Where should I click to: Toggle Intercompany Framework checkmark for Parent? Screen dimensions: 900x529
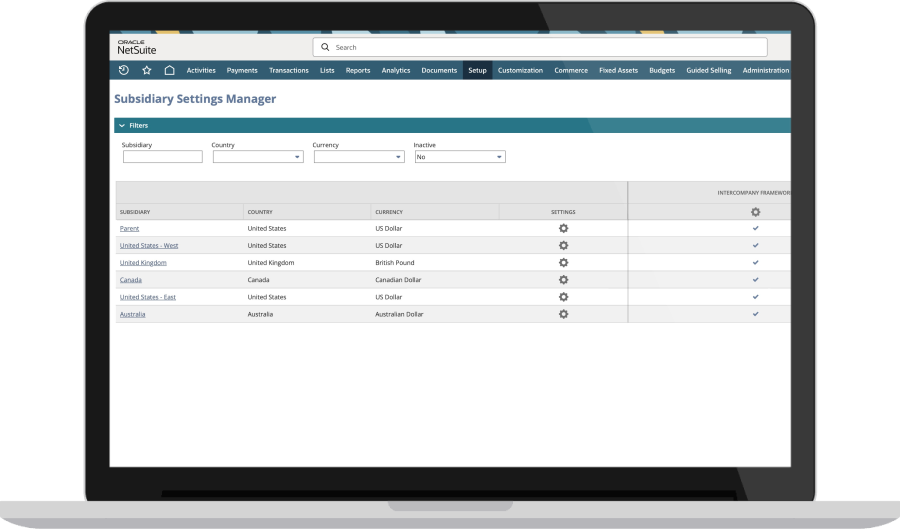[755, 229]
